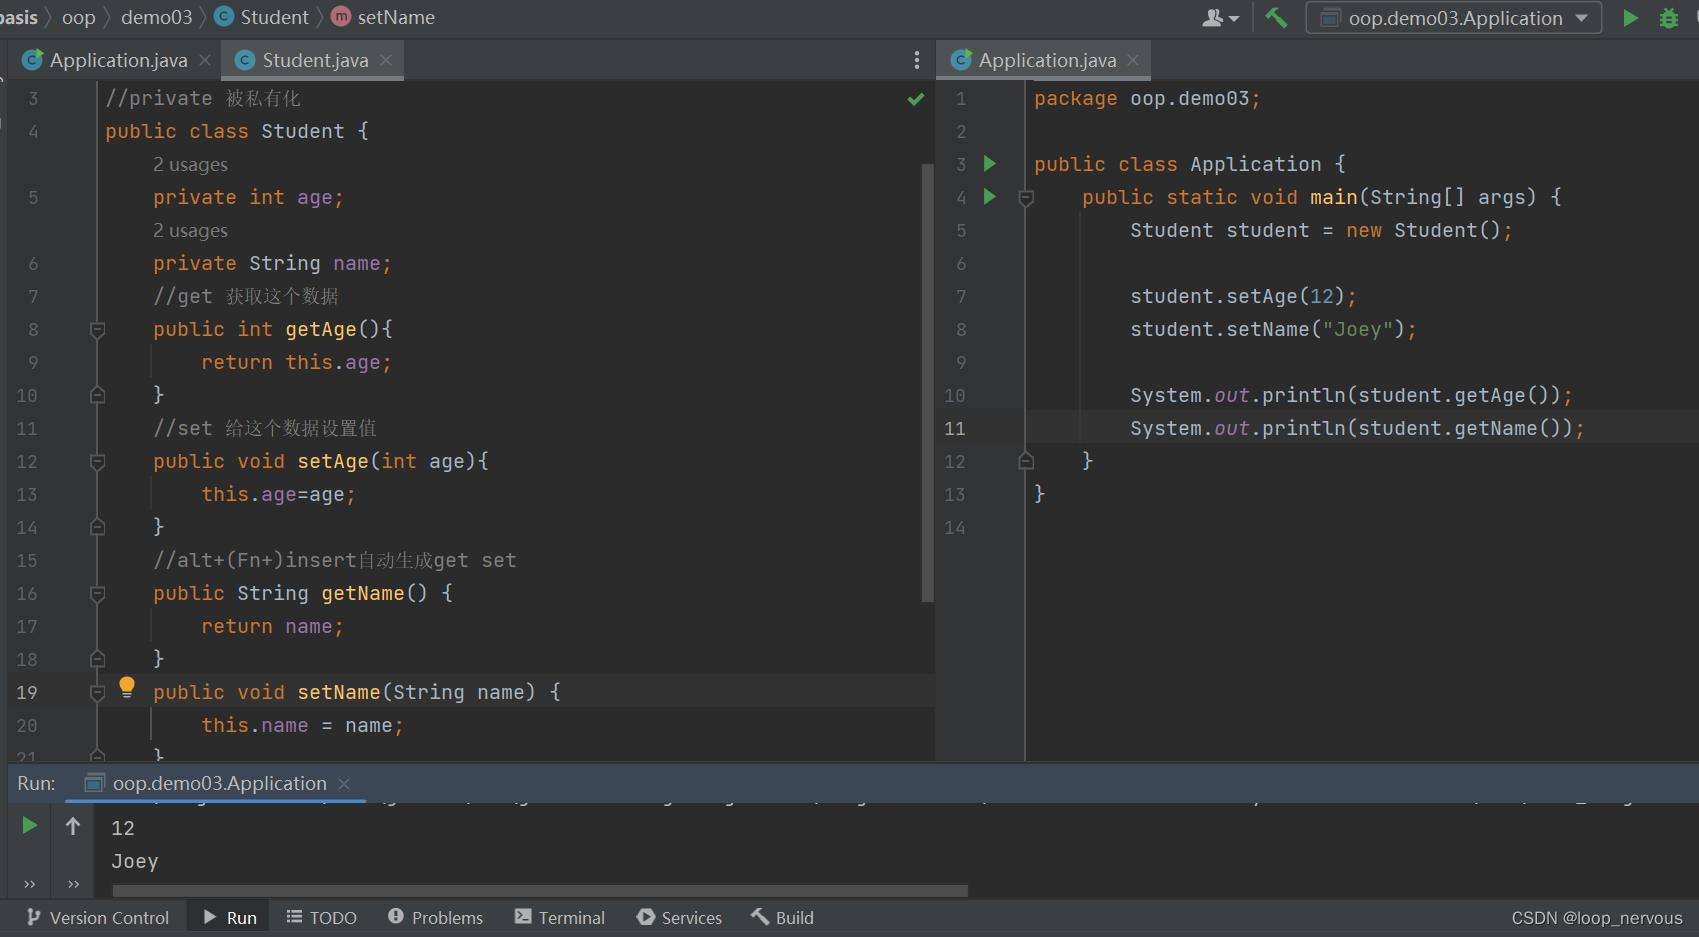
Task: Select Application.java tab in right editor
Action: [x=1046, y=60]
